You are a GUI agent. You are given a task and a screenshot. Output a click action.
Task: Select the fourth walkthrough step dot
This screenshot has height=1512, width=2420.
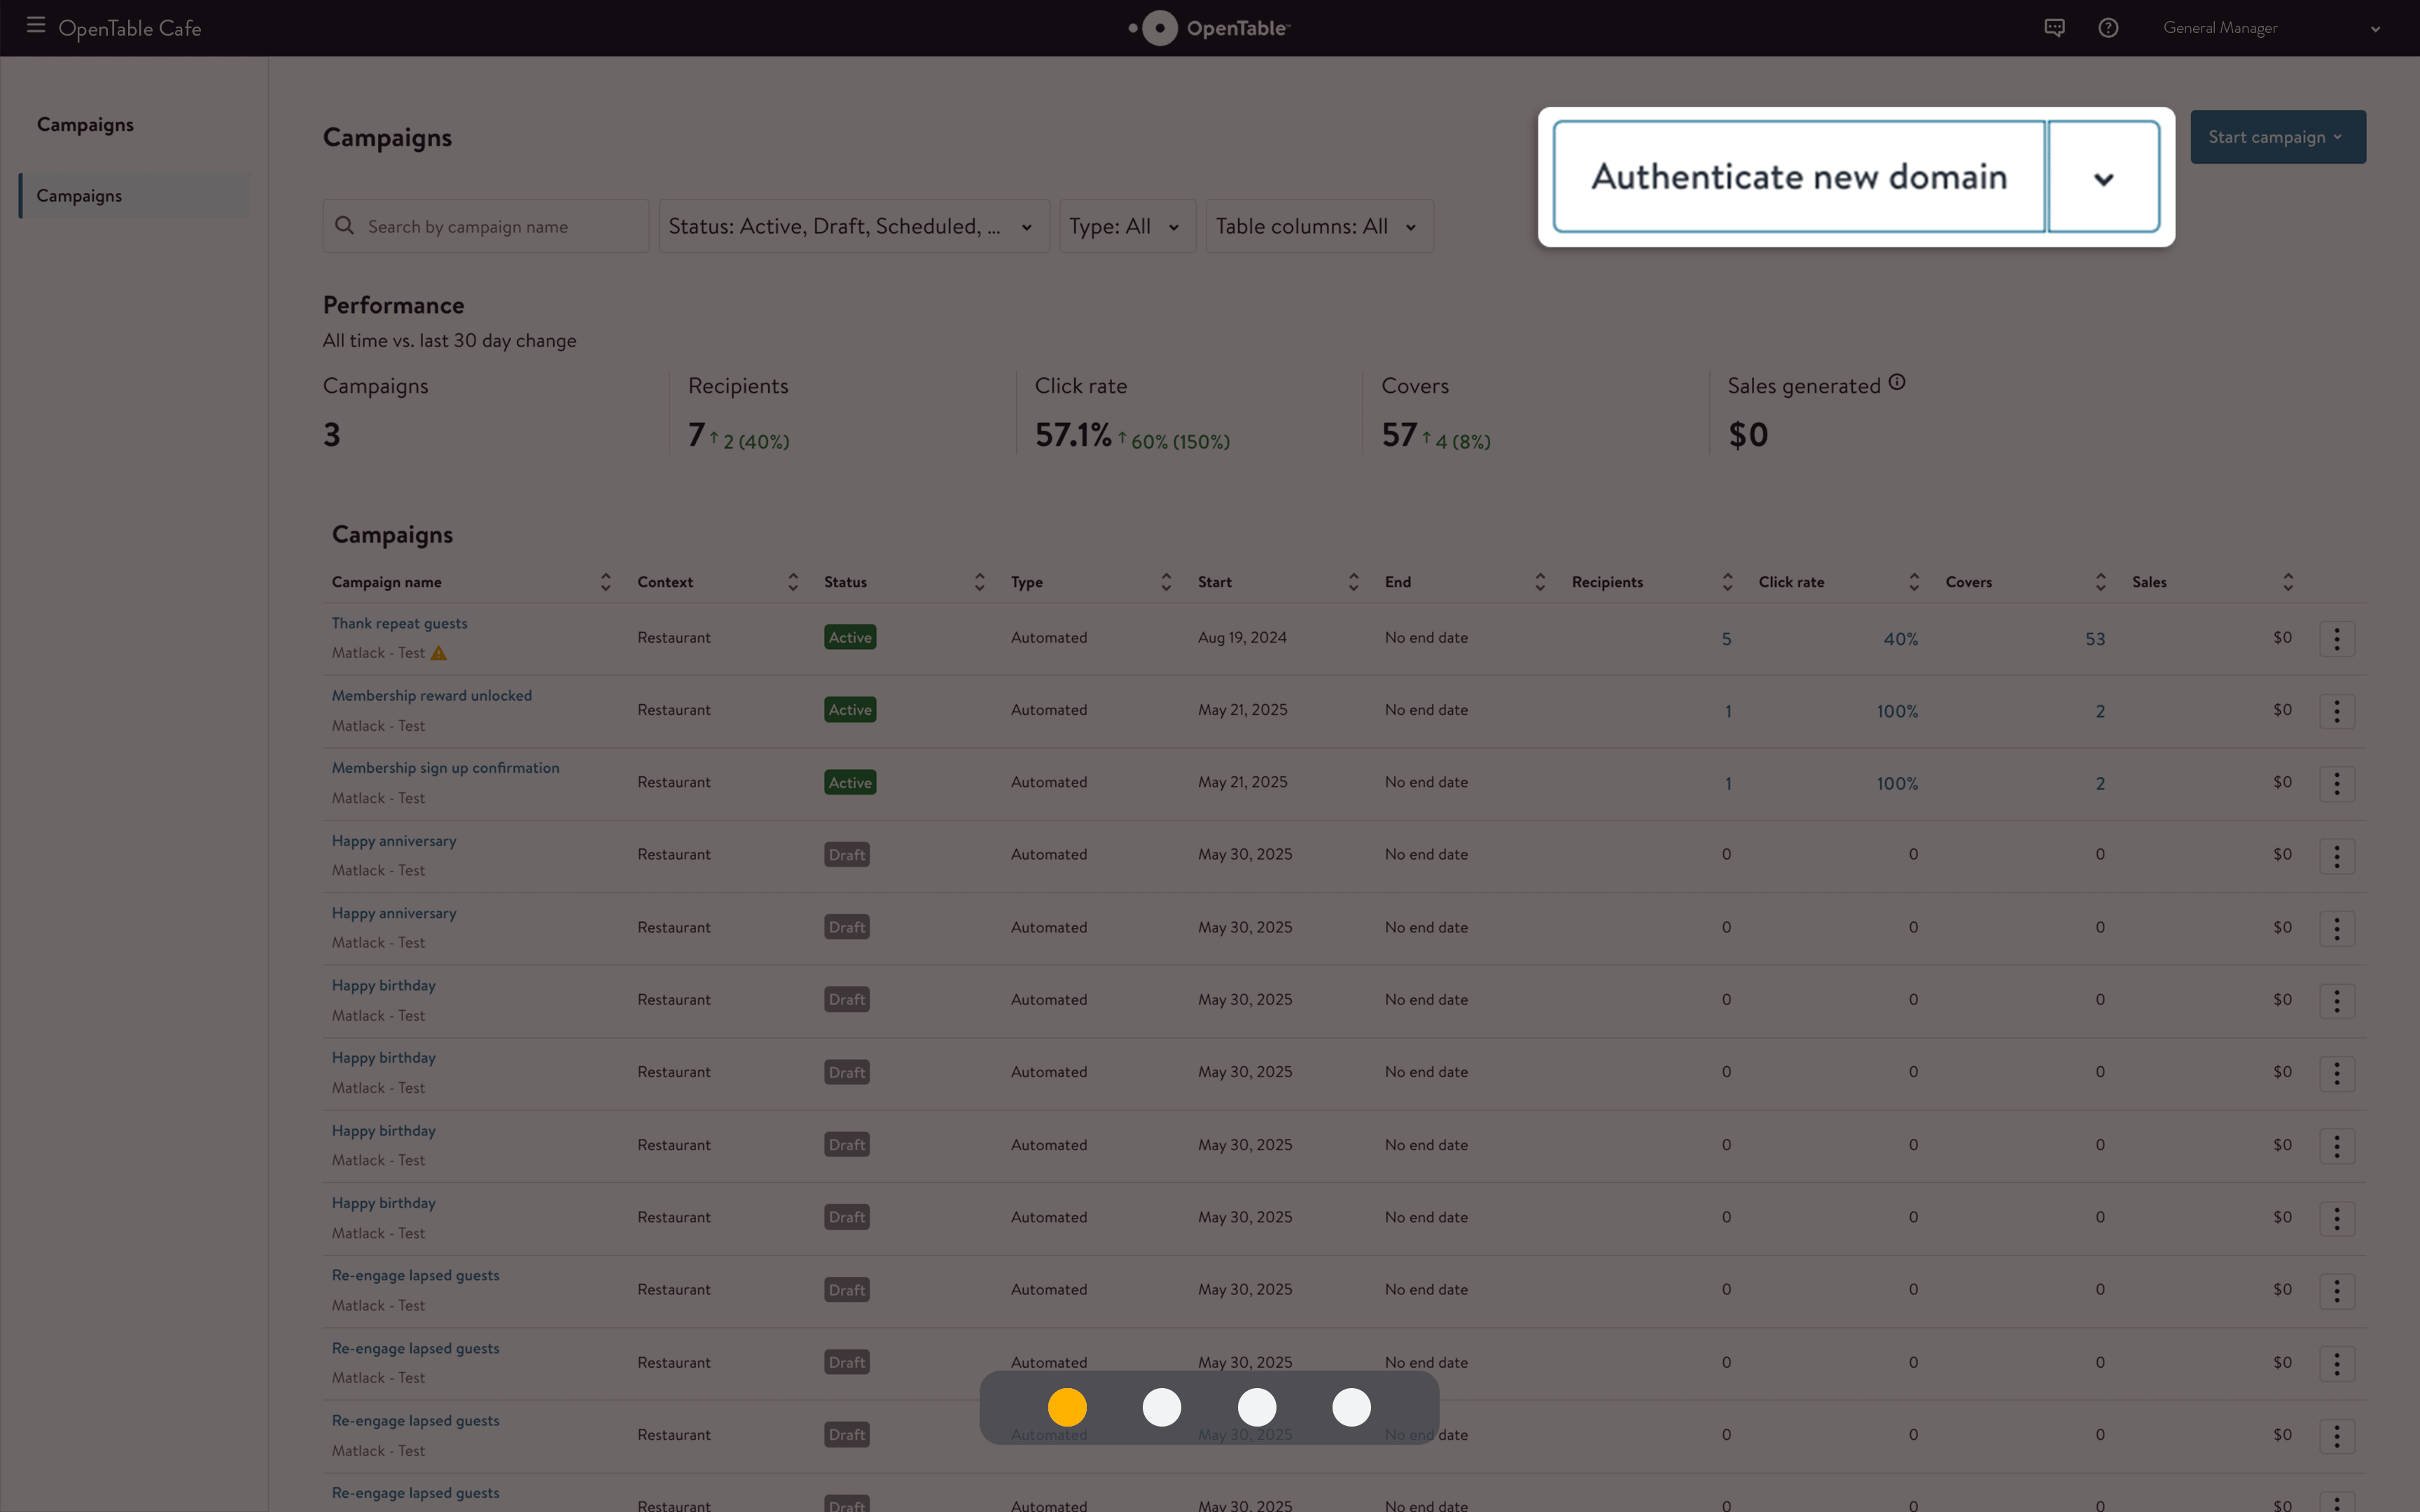click(x=1352, y=1407)
